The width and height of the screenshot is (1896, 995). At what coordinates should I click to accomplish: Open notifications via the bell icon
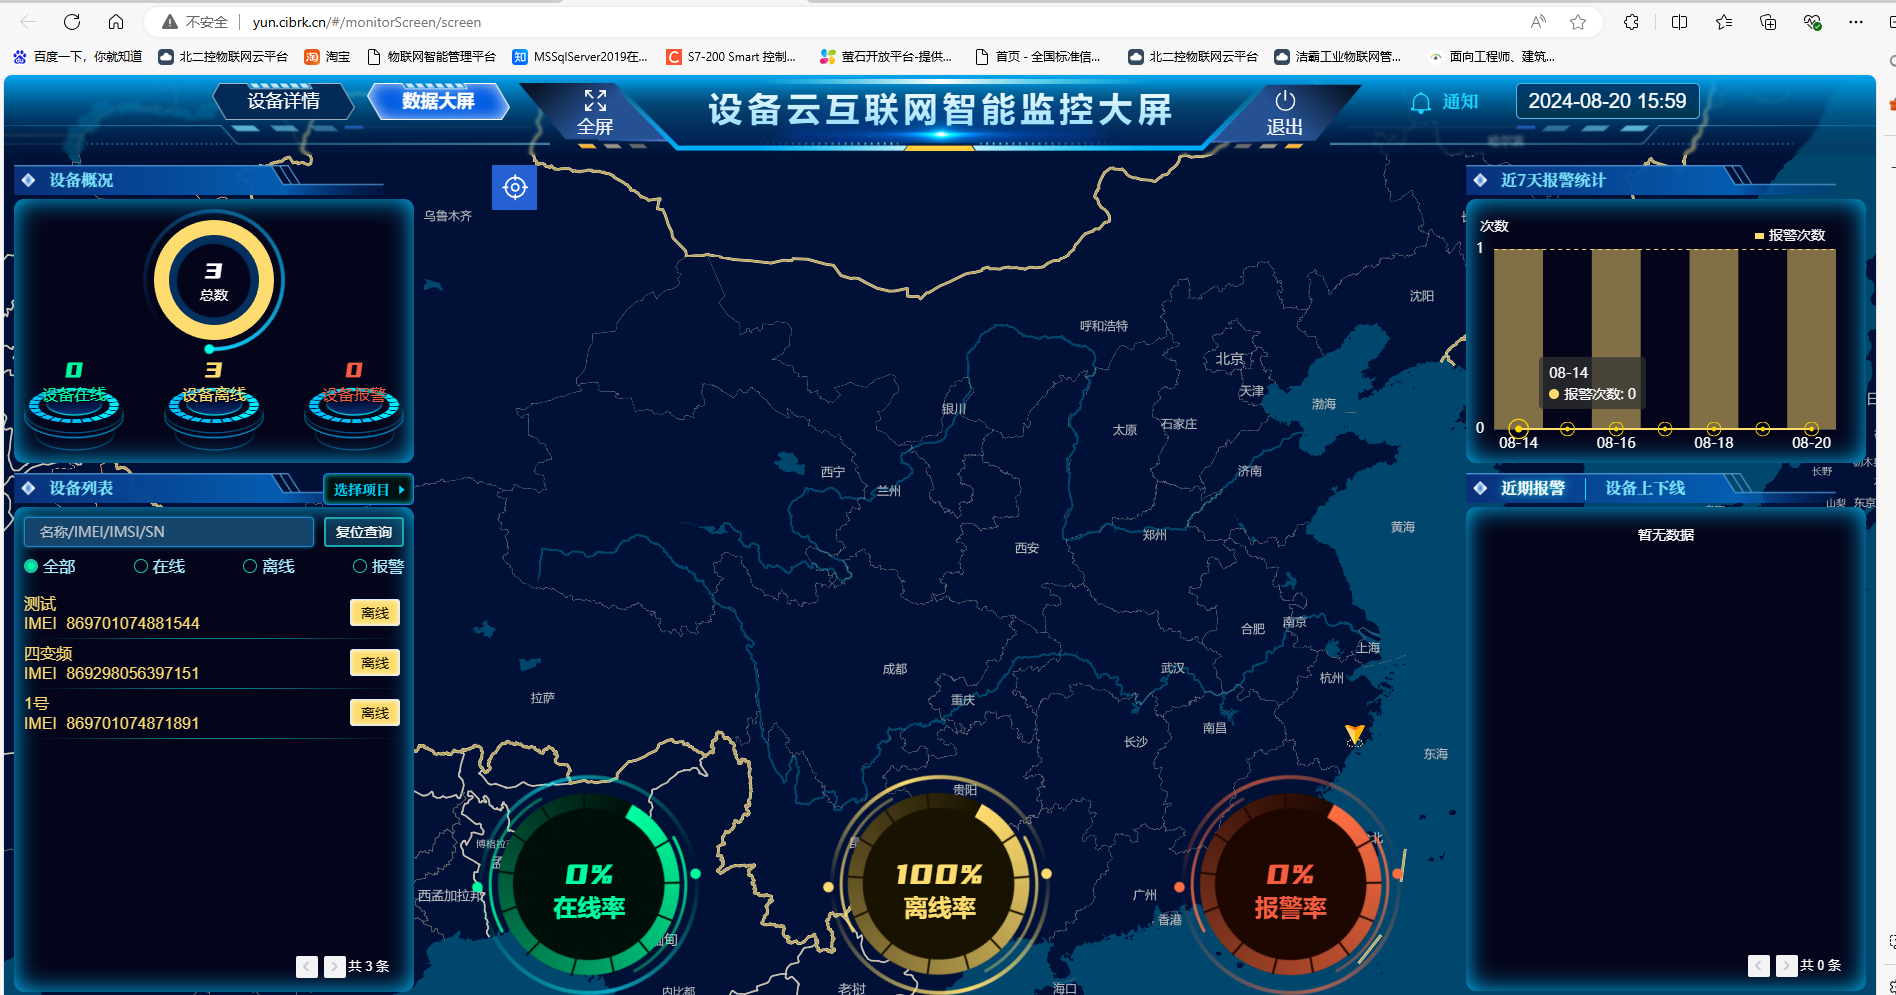(1420, 103)
